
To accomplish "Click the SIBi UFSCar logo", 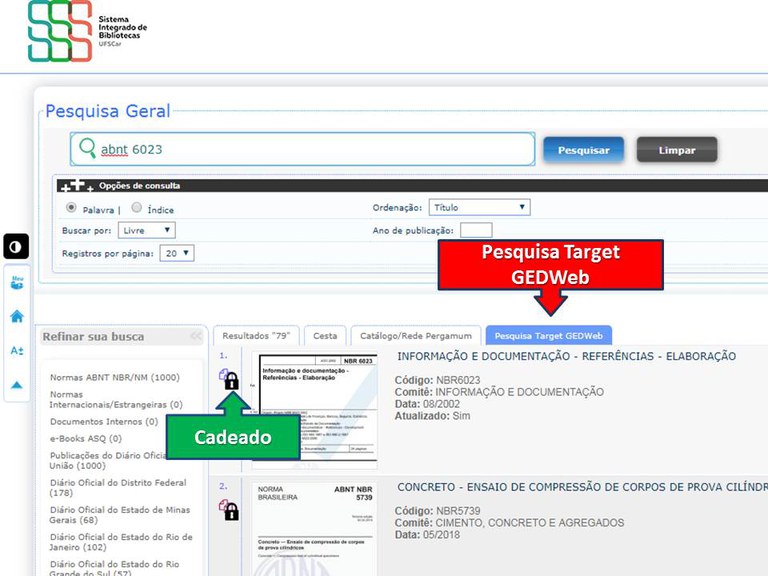I will 87,31.
